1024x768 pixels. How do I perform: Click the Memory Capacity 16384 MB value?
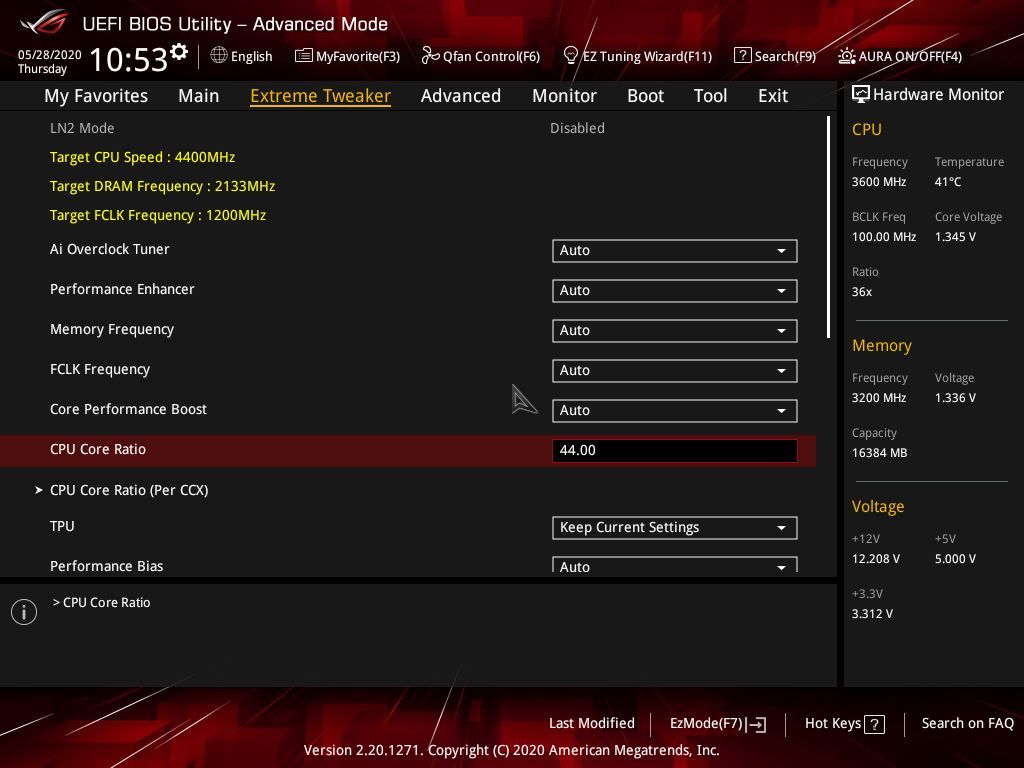(879, 453)
